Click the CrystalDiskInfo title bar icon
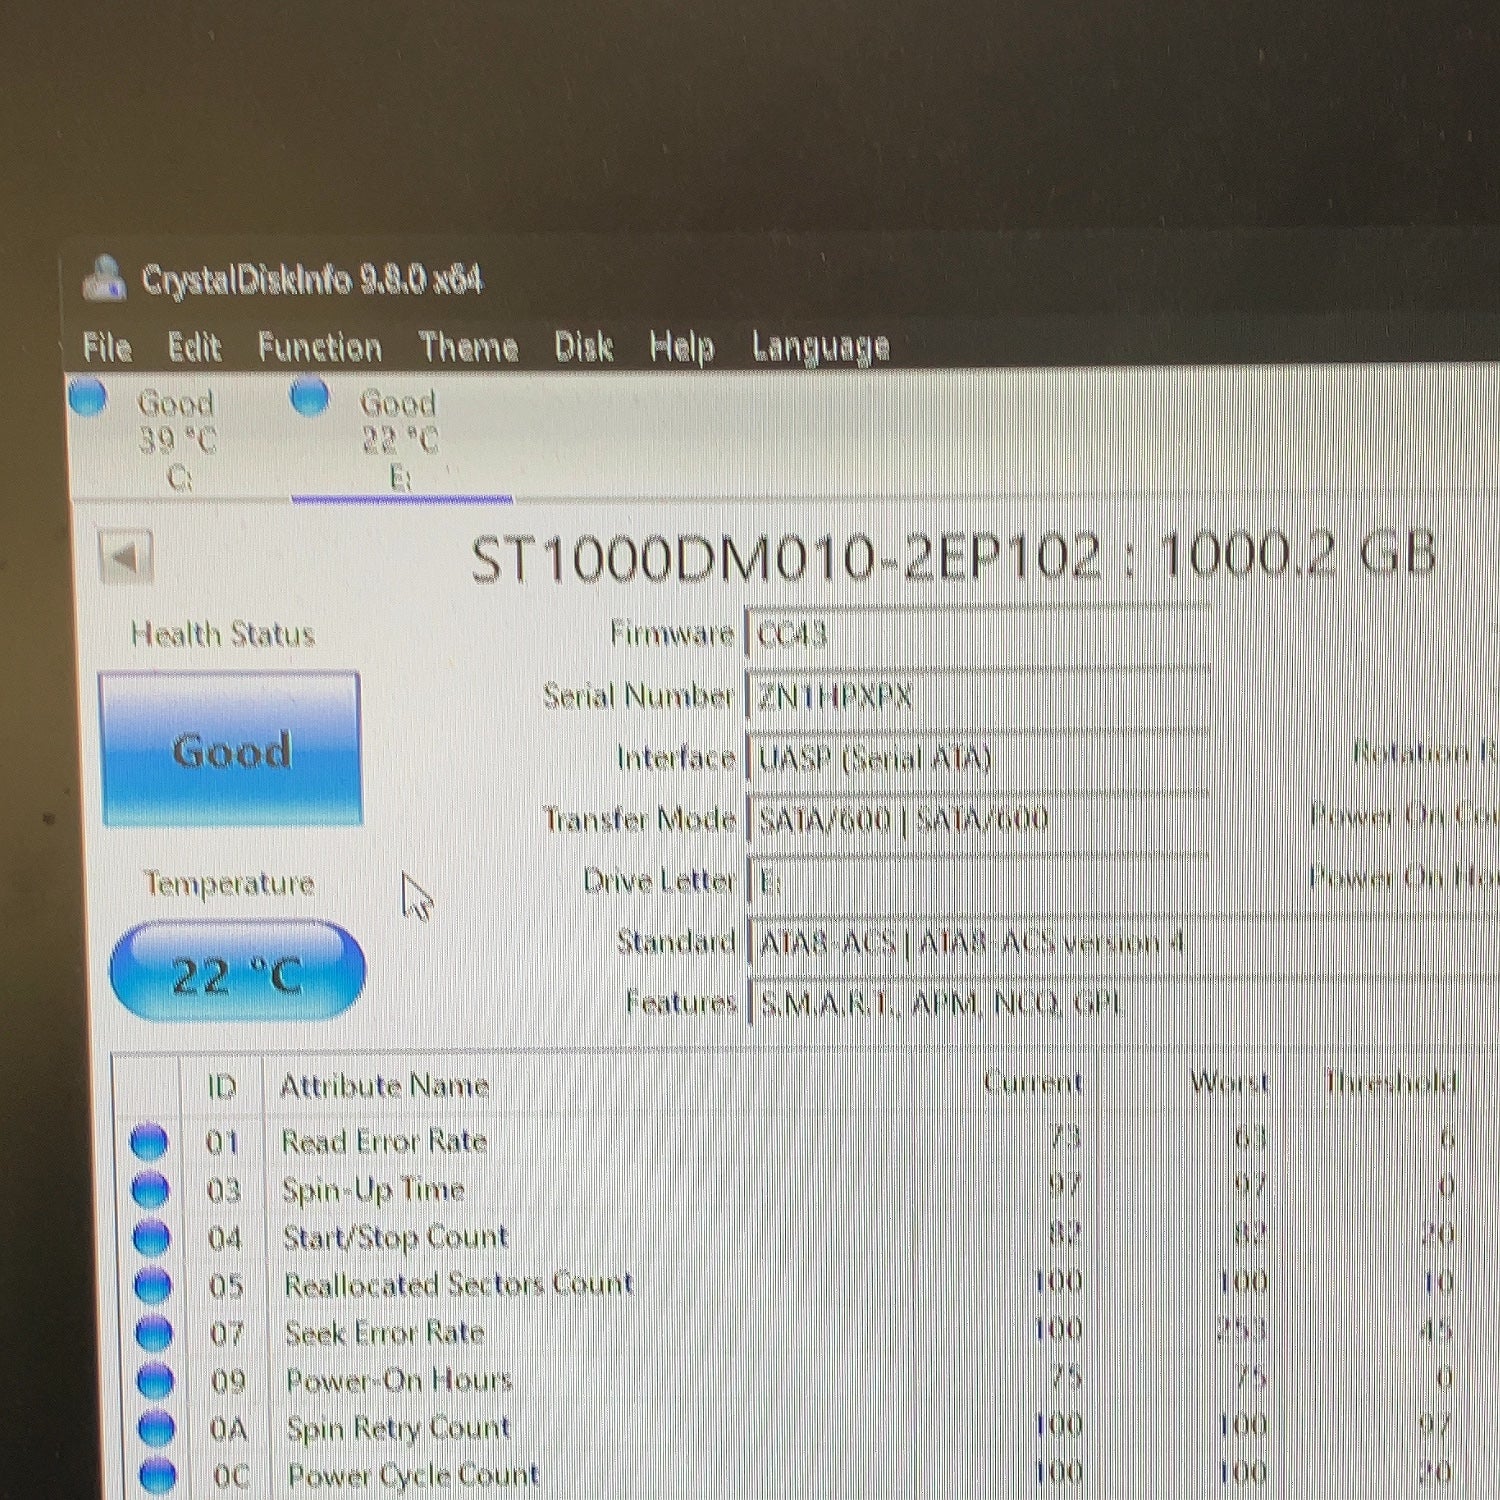Image resolution: width=1500 pixels, height=1500 pixels. 104,278
